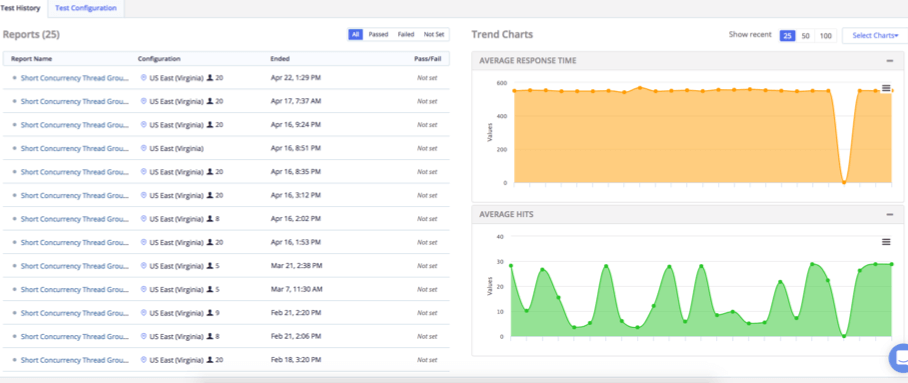This screenshot has height=383, width=908.
Task: Click user icon in Feb 21, 2:06 PM row
Action: tap(210, 336)
